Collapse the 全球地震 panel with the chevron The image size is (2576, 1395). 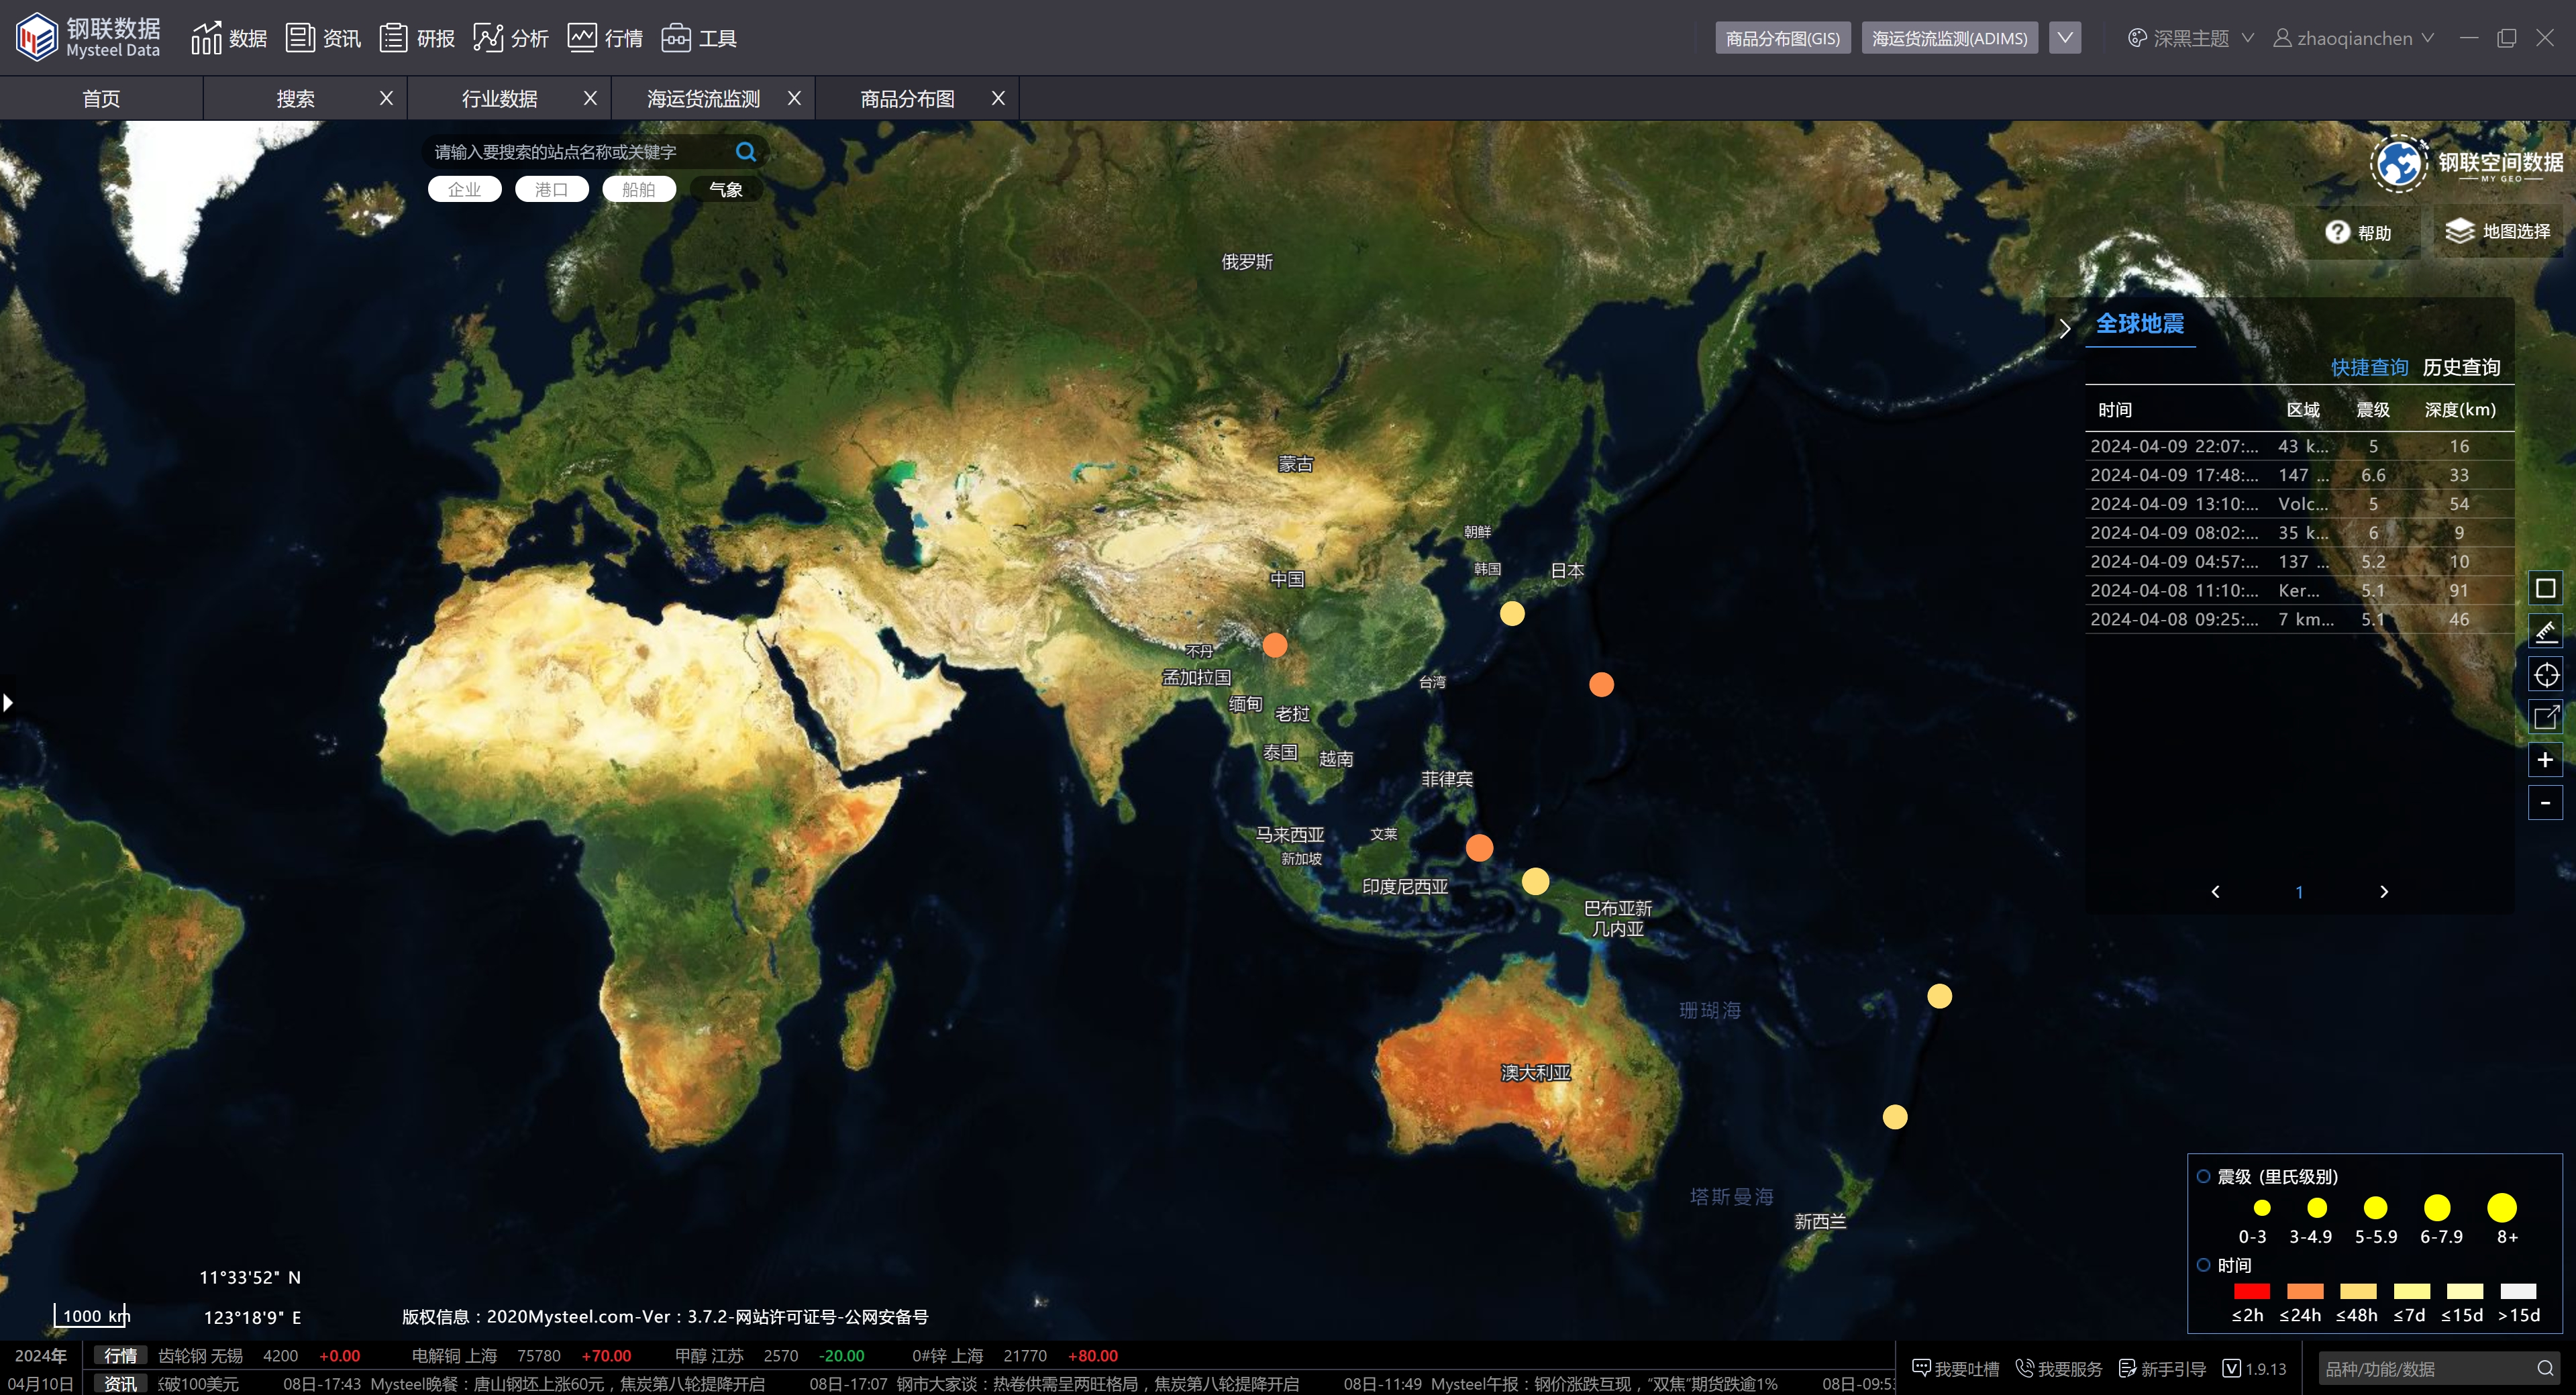click(2066, 328)
